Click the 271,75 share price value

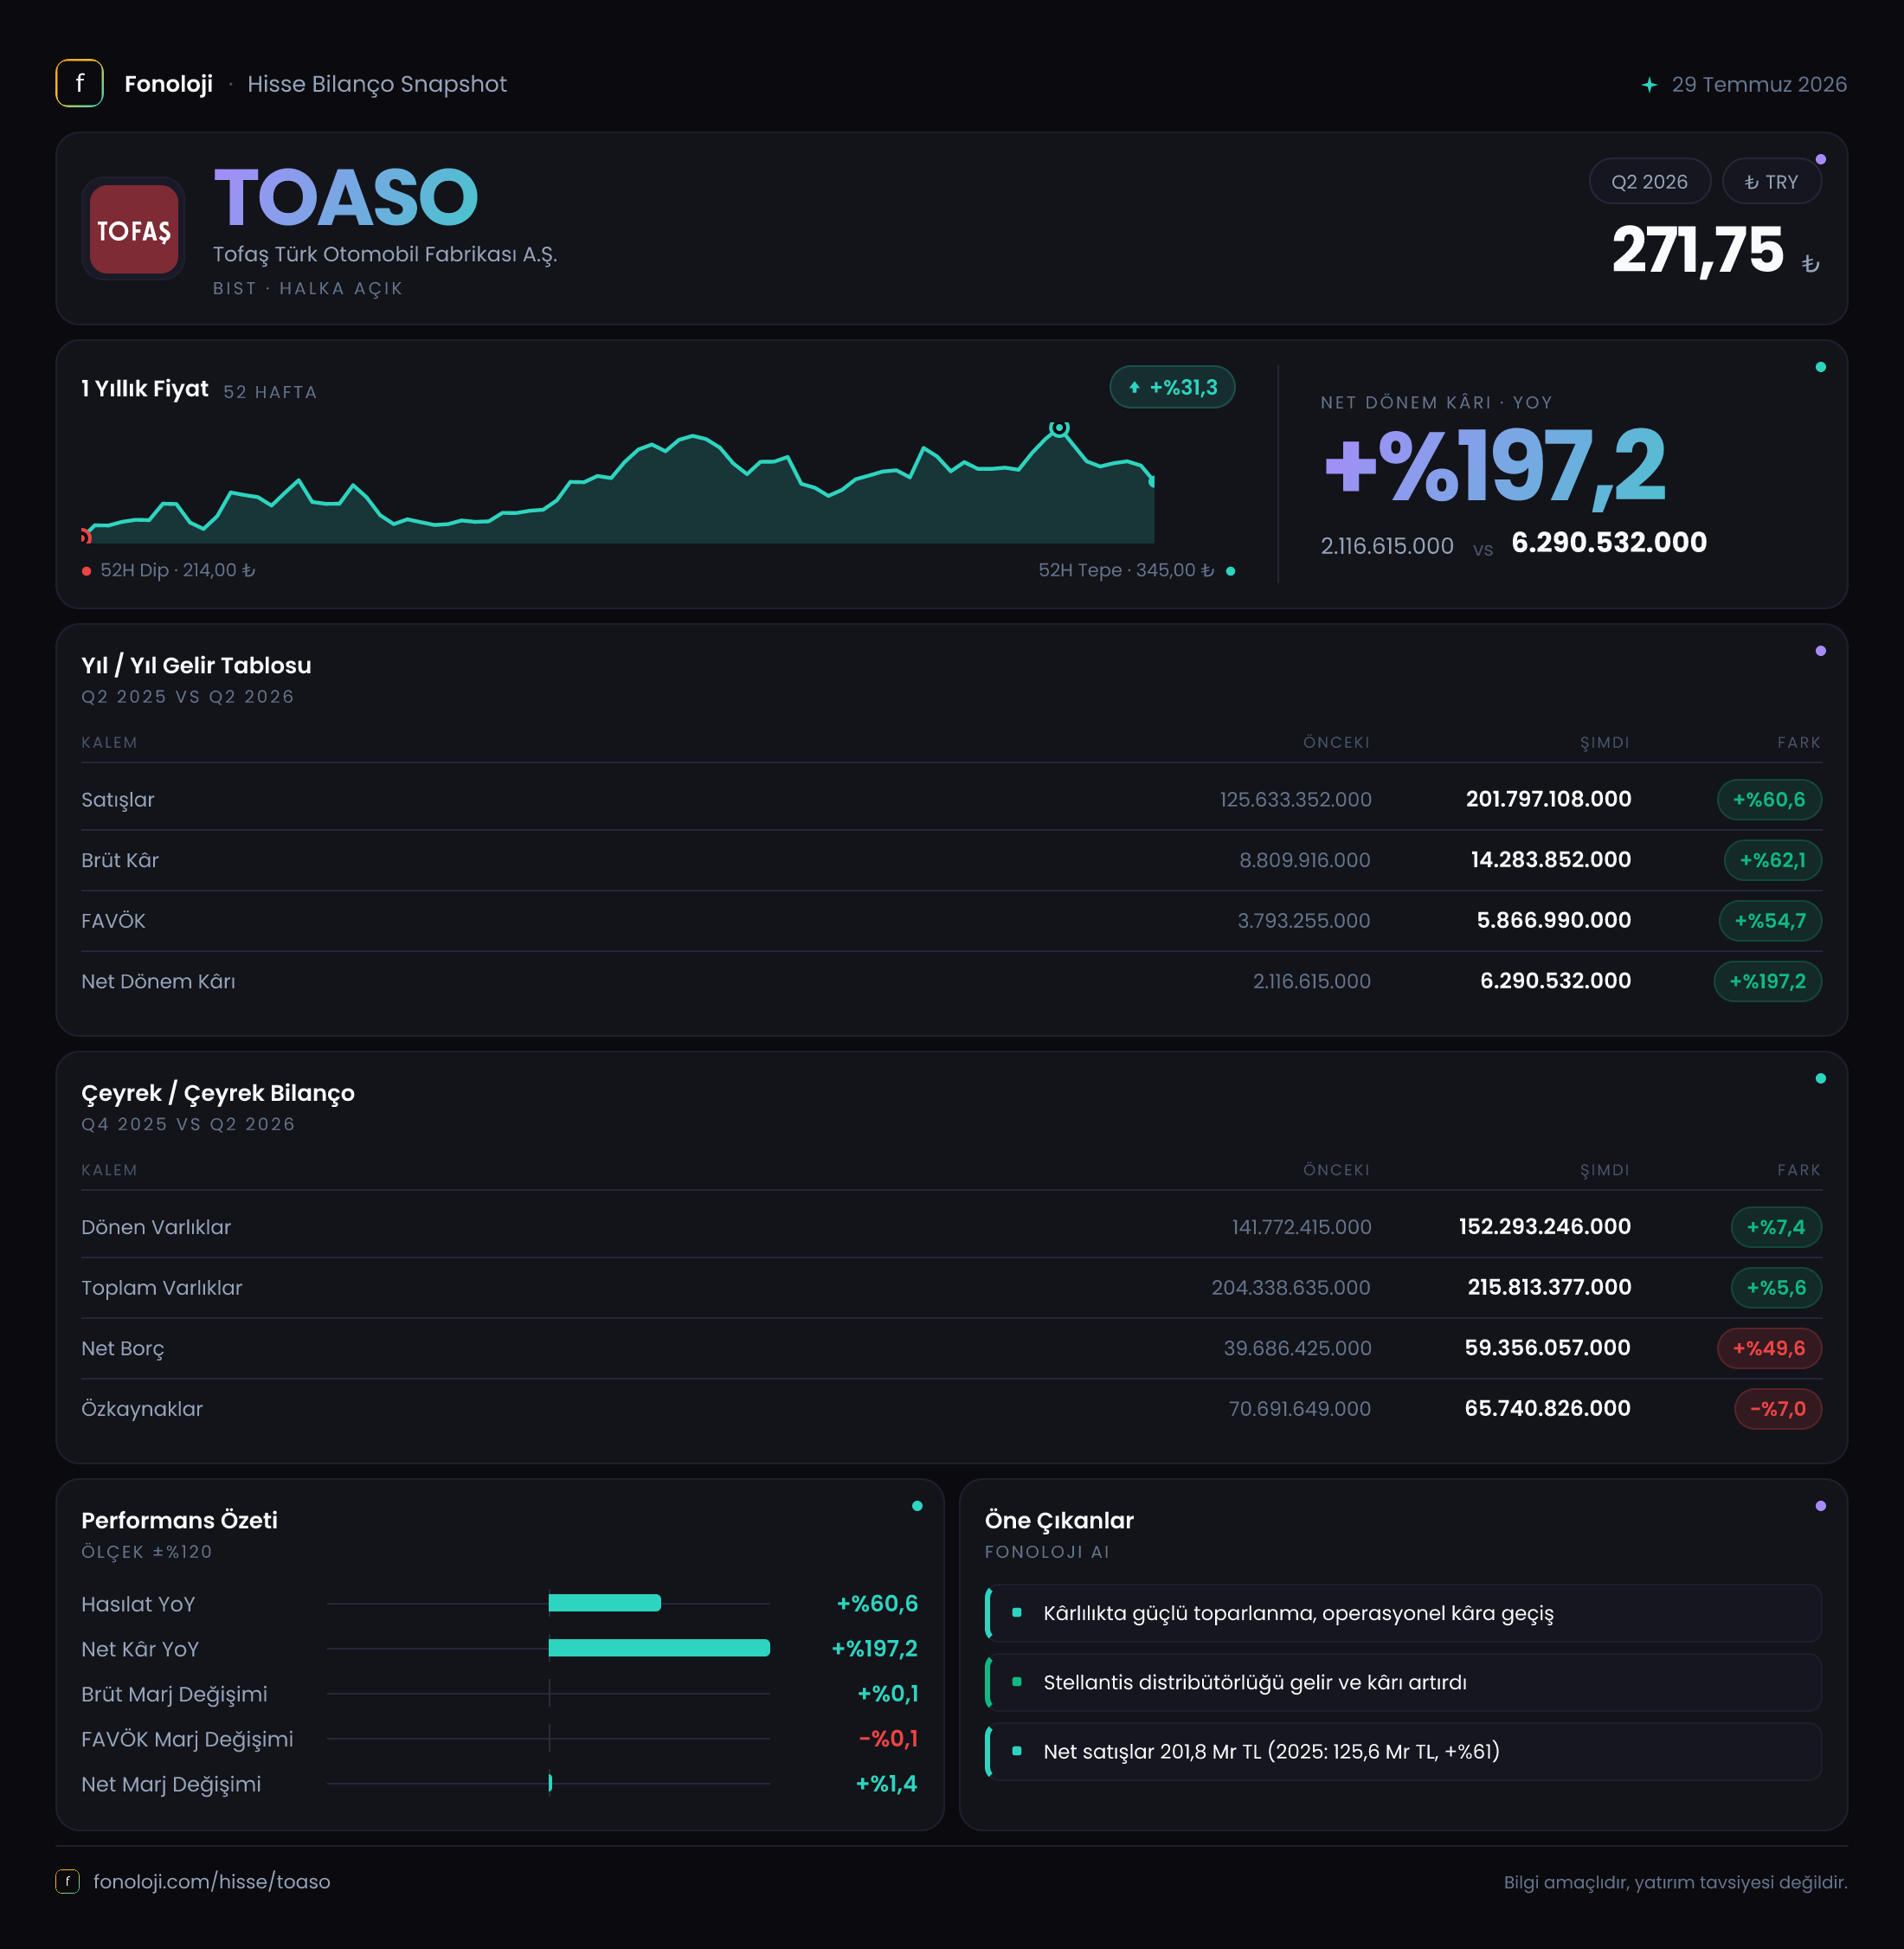pyautogui.click(x=1697, y=250)
